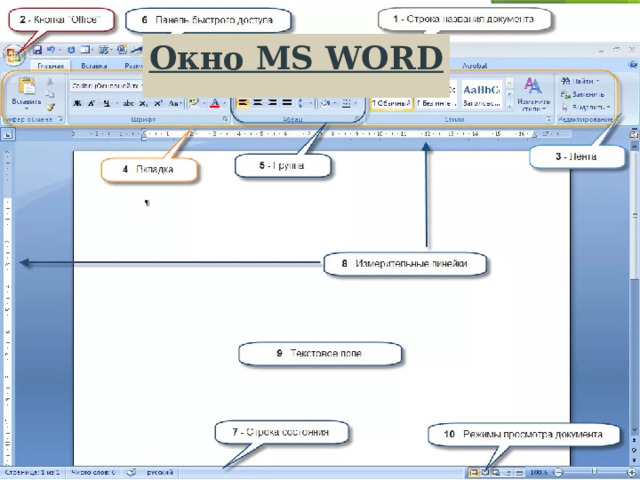Select the Без интервала style
Image resolution: width=640 pixels, height=480 pixels.
(x=436, y=103)
